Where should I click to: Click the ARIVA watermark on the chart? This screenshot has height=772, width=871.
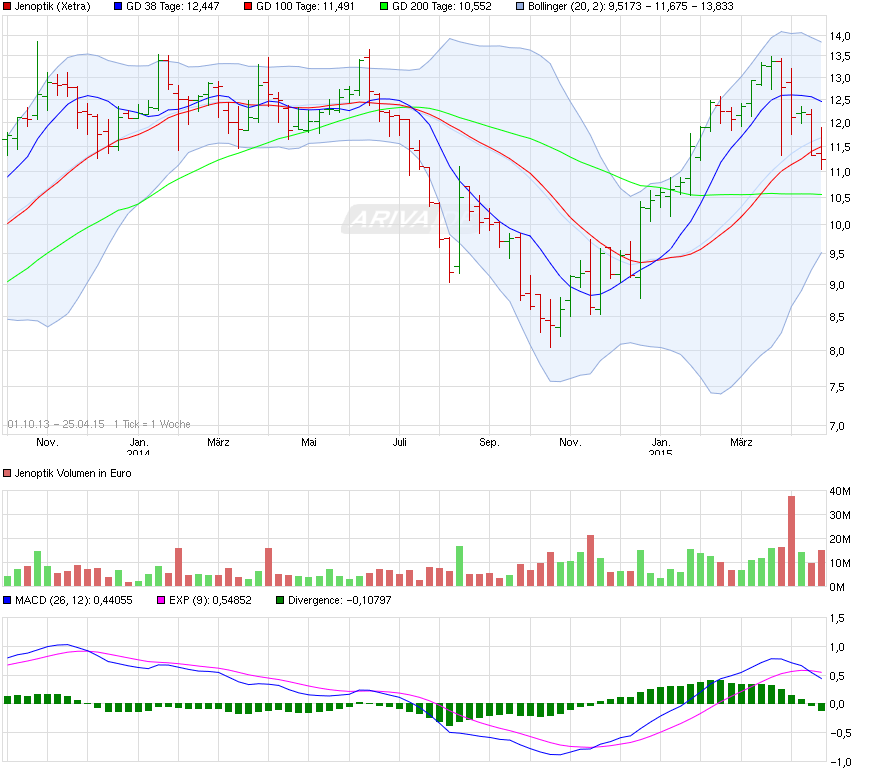(390, 217)
